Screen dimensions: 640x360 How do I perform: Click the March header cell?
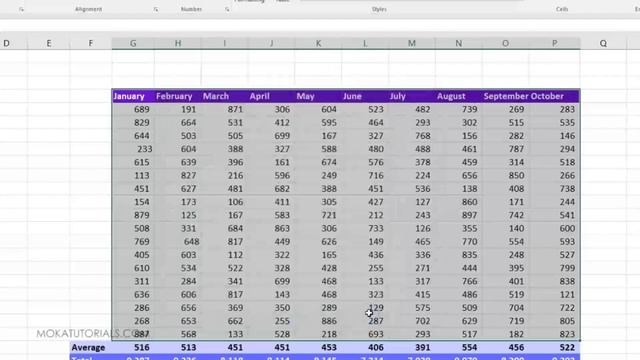pos(224,96)
